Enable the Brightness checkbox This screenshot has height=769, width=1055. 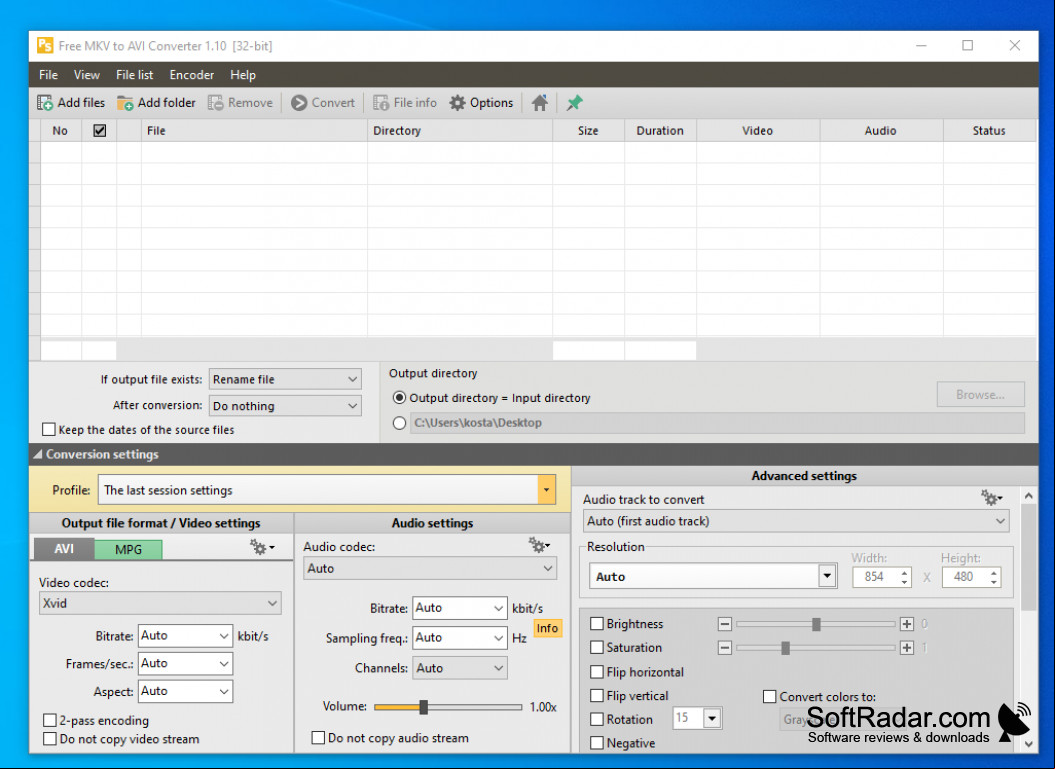tap(597, 624)
